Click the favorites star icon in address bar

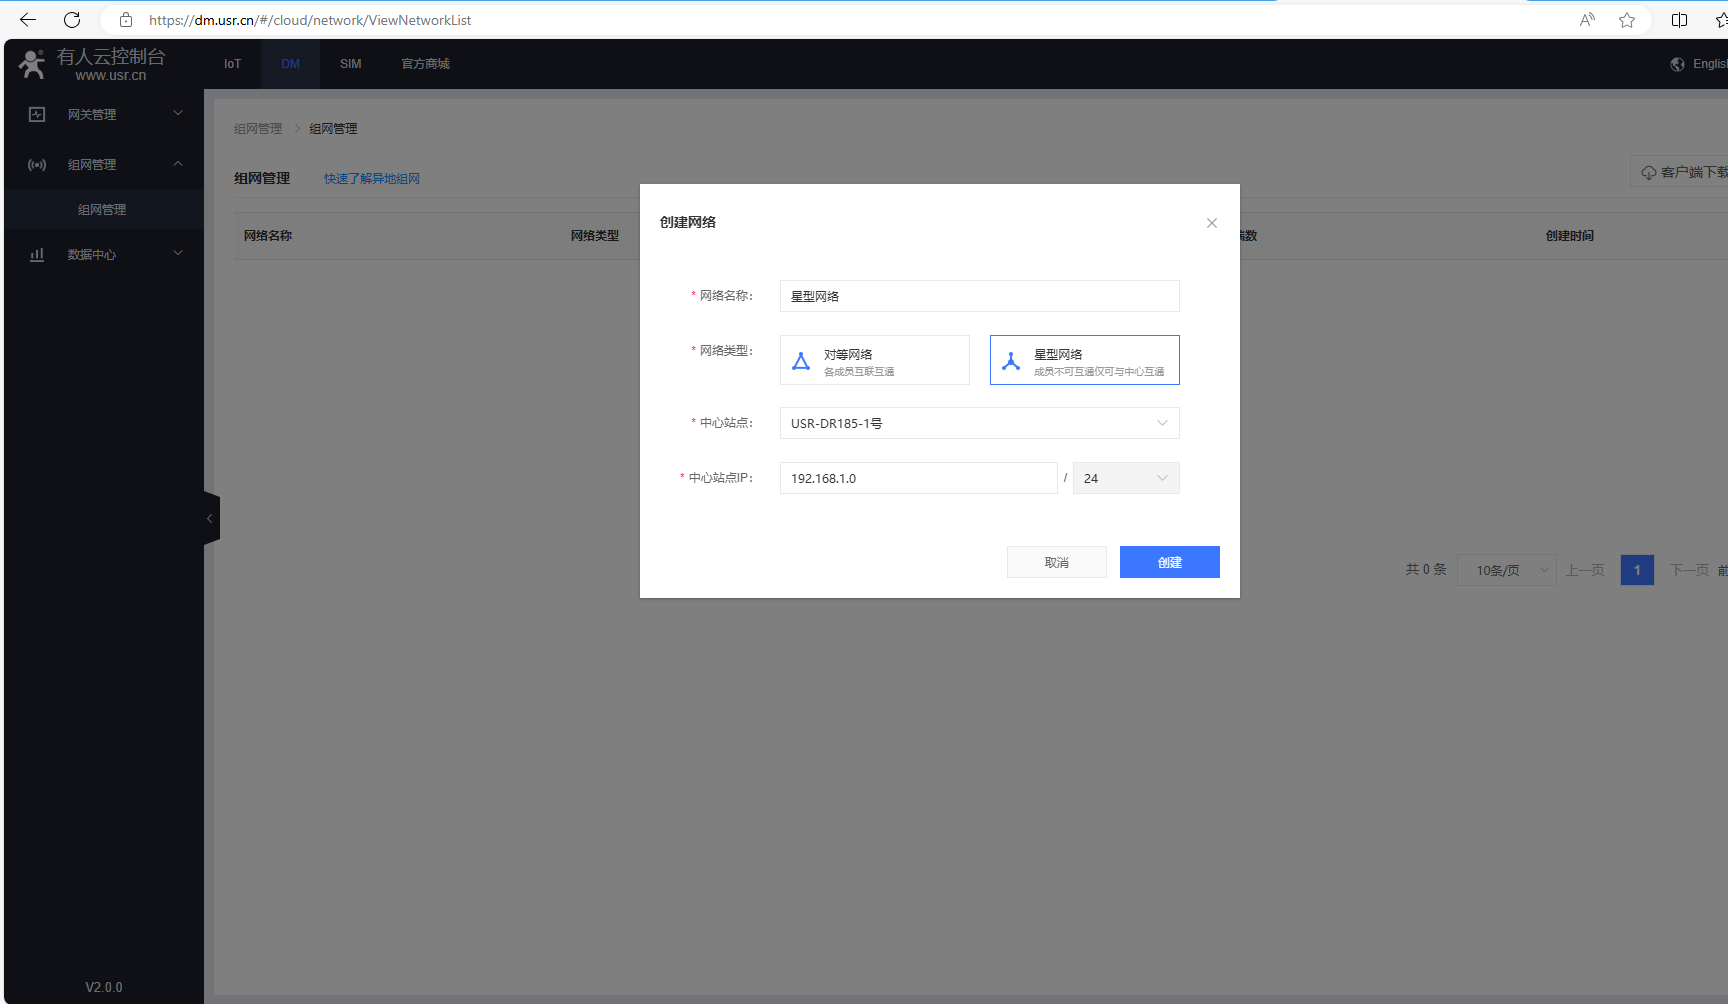(x=1627, y=20)
